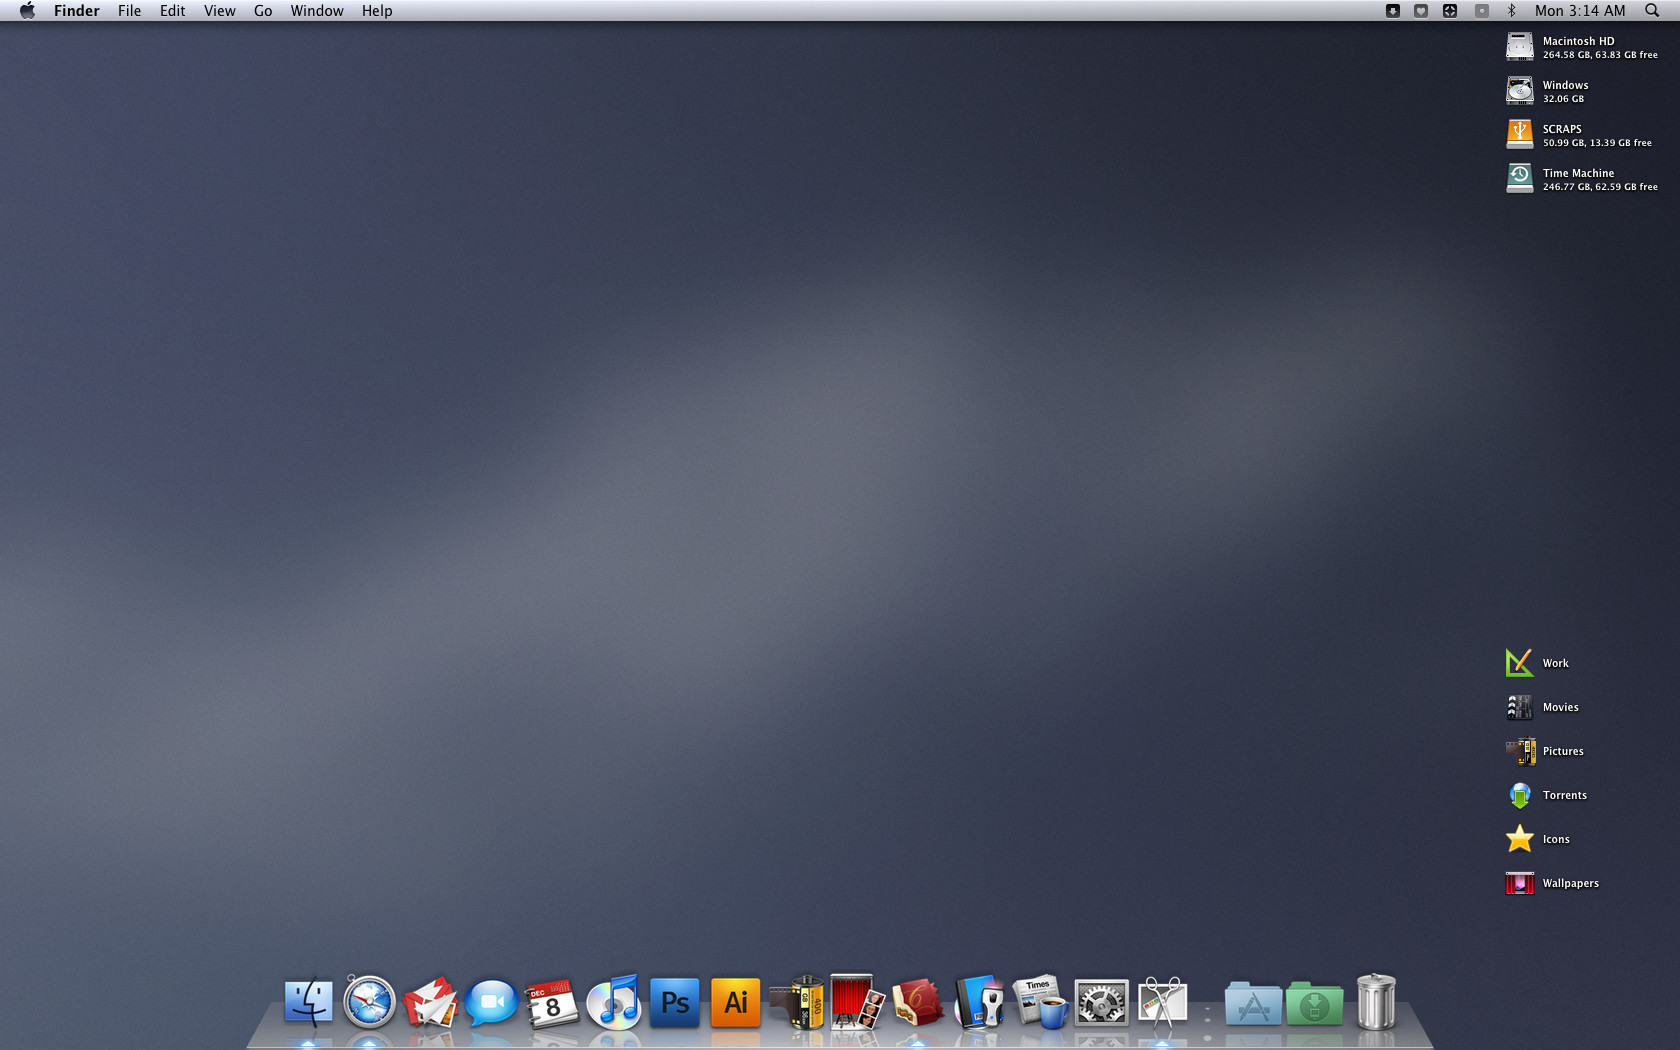The image size is (1680, 1050).
Task: Launch Adobe Photoshop from the Dock
Action: pos(675,1002)
